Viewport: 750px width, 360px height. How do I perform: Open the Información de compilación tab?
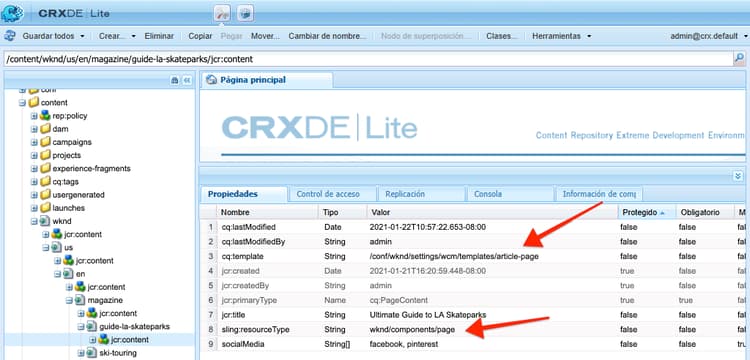click(x=599, y=194)
